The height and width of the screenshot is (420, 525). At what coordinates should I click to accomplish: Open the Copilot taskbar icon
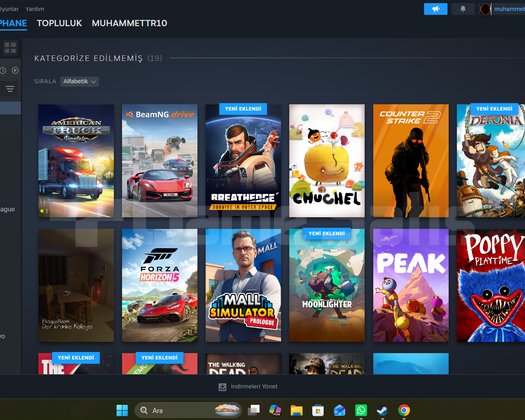[275, 410]
